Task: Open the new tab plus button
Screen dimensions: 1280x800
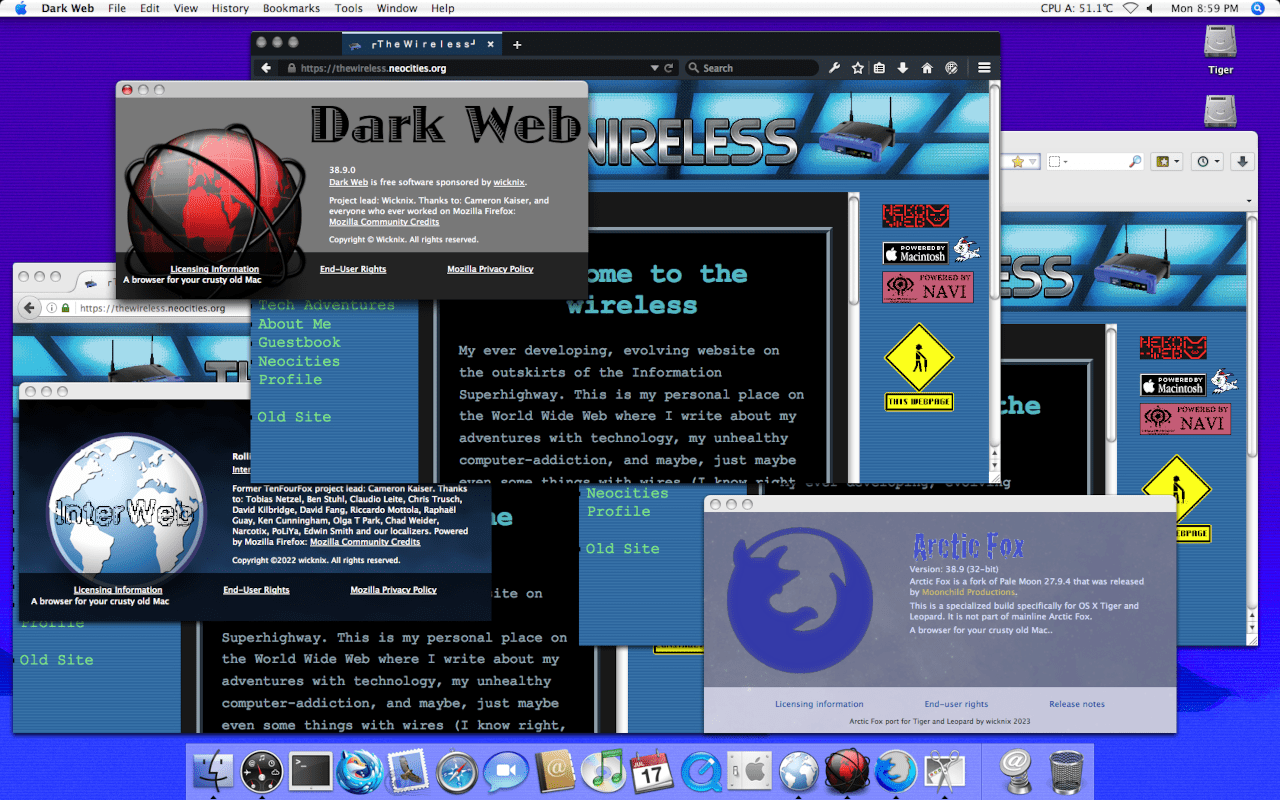Action: (517, 45)
